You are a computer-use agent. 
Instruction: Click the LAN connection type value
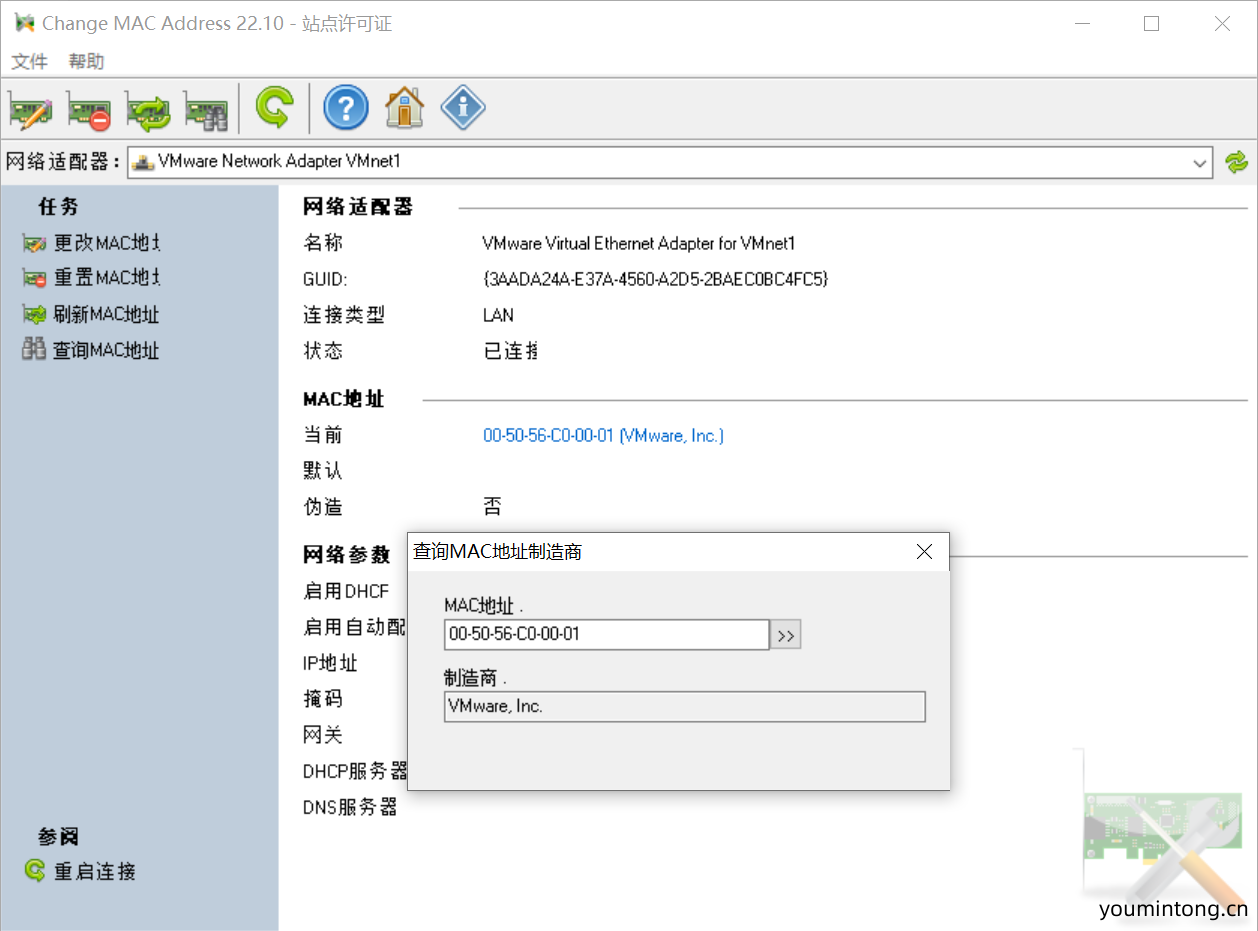tap(498, 315)
